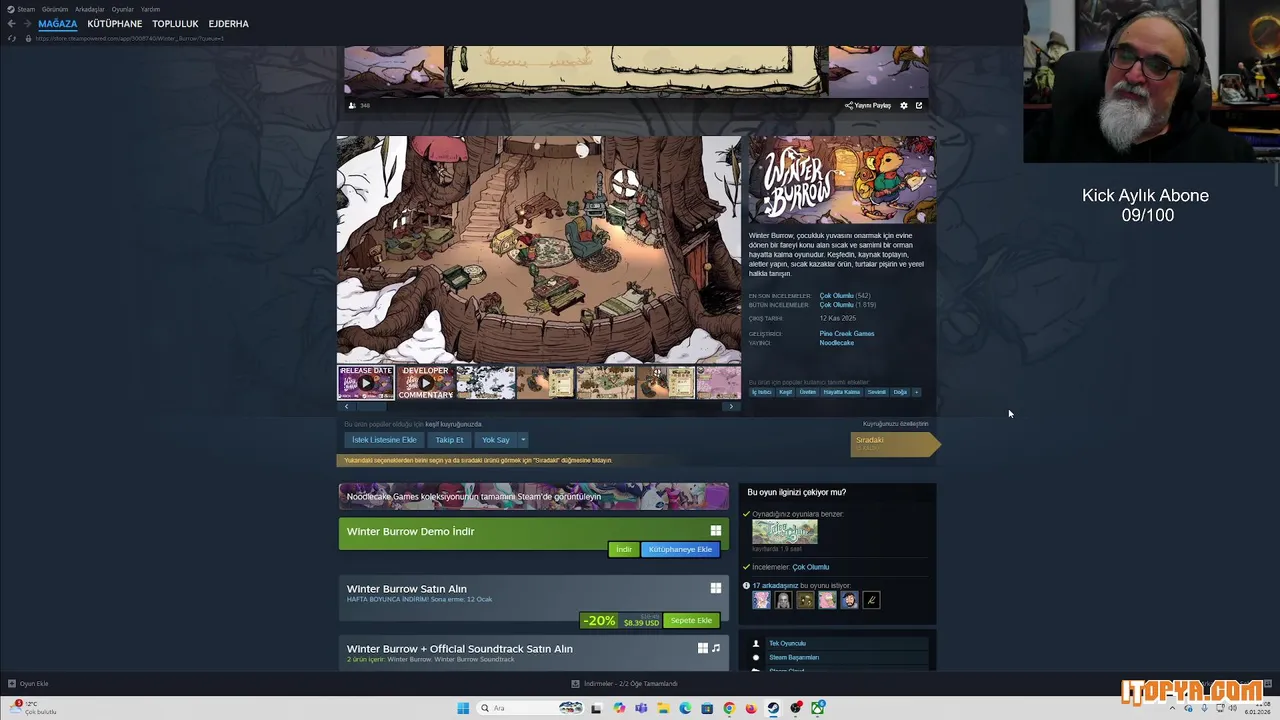Add a tag with the plus button
This screenshot has height=720, width=1280.
(x=916, y=392)
